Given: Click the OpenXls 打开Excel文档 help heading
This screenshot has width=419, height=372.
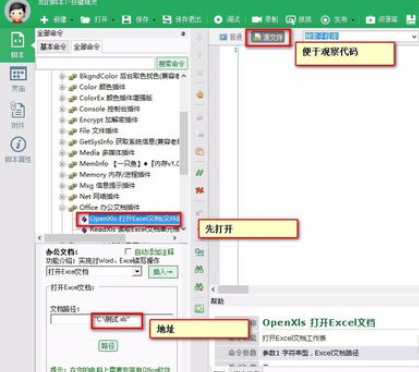Looking at the screenshot, I should tap(319, 323).
